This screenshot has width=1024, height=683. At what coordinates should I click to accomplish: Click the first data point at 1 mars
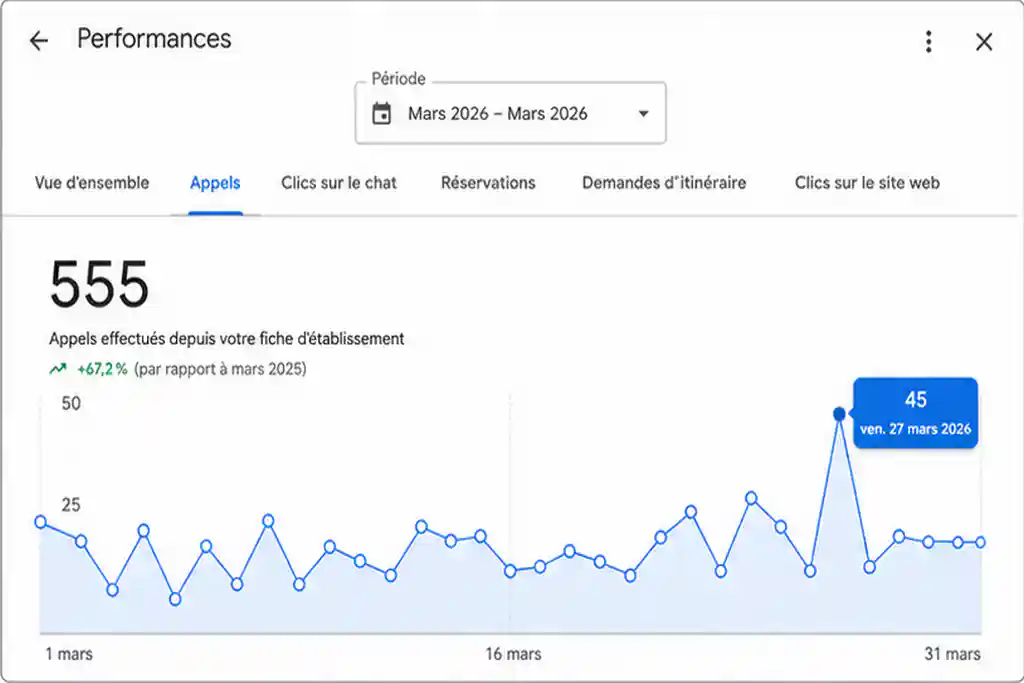click(40, 522)
